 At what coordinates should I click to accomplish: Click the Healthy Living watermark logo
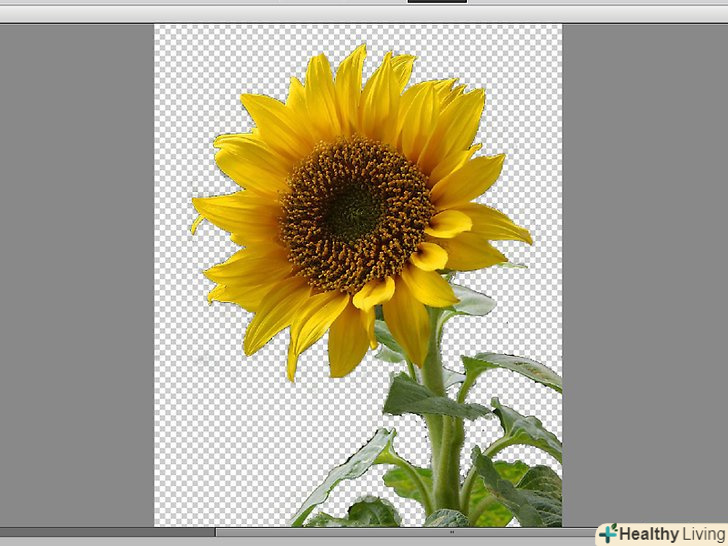point(661,534)
